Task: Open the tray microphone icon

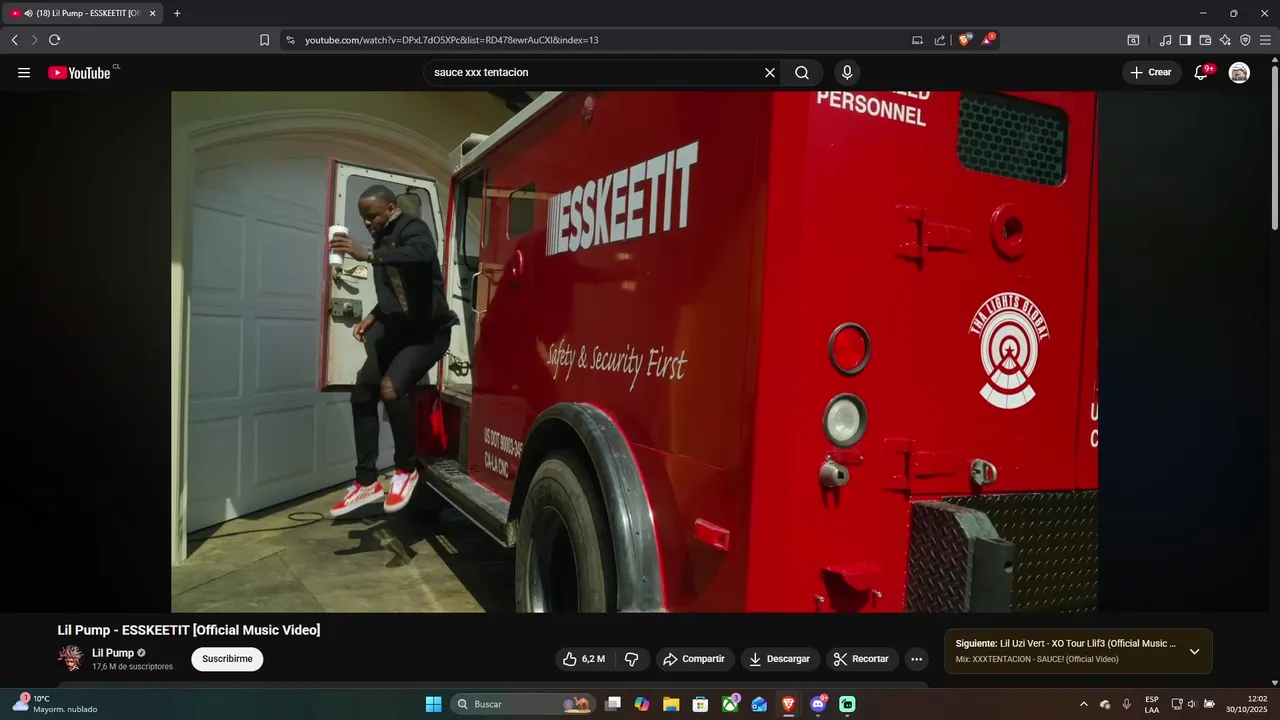Action: [1126, 704]
